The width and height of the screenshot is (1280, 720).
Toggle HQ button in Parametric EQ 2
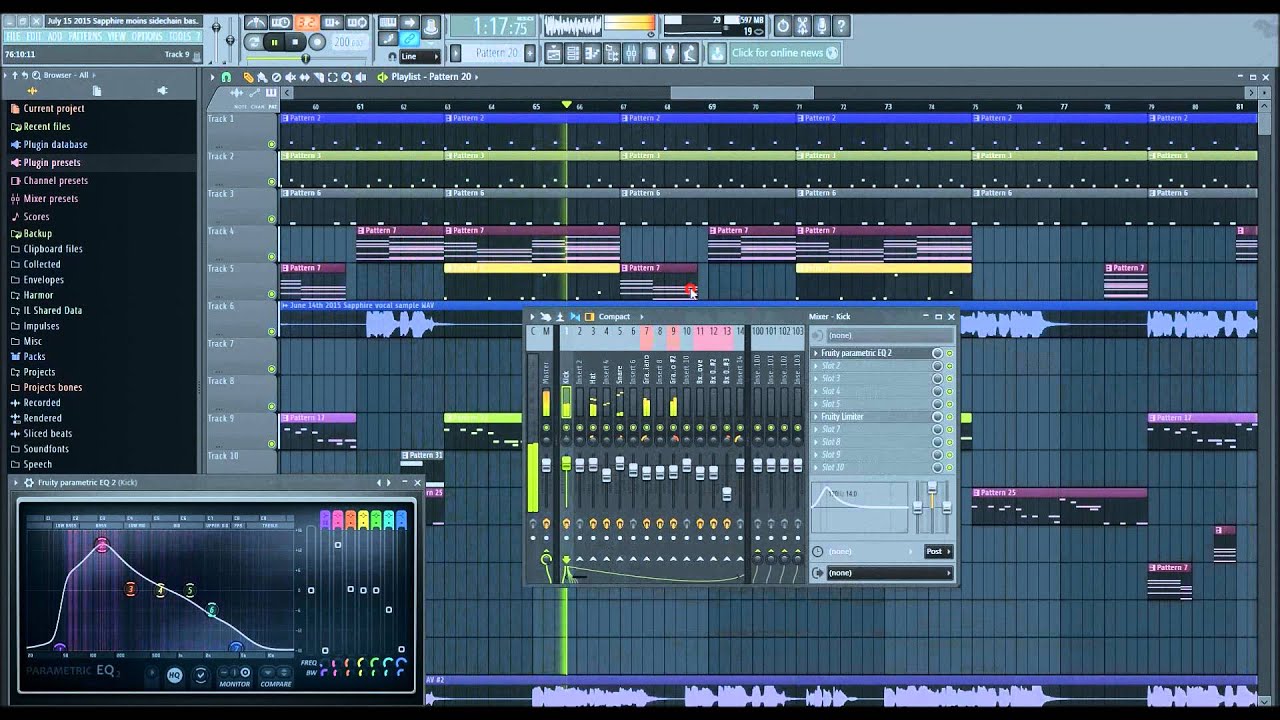174,675
